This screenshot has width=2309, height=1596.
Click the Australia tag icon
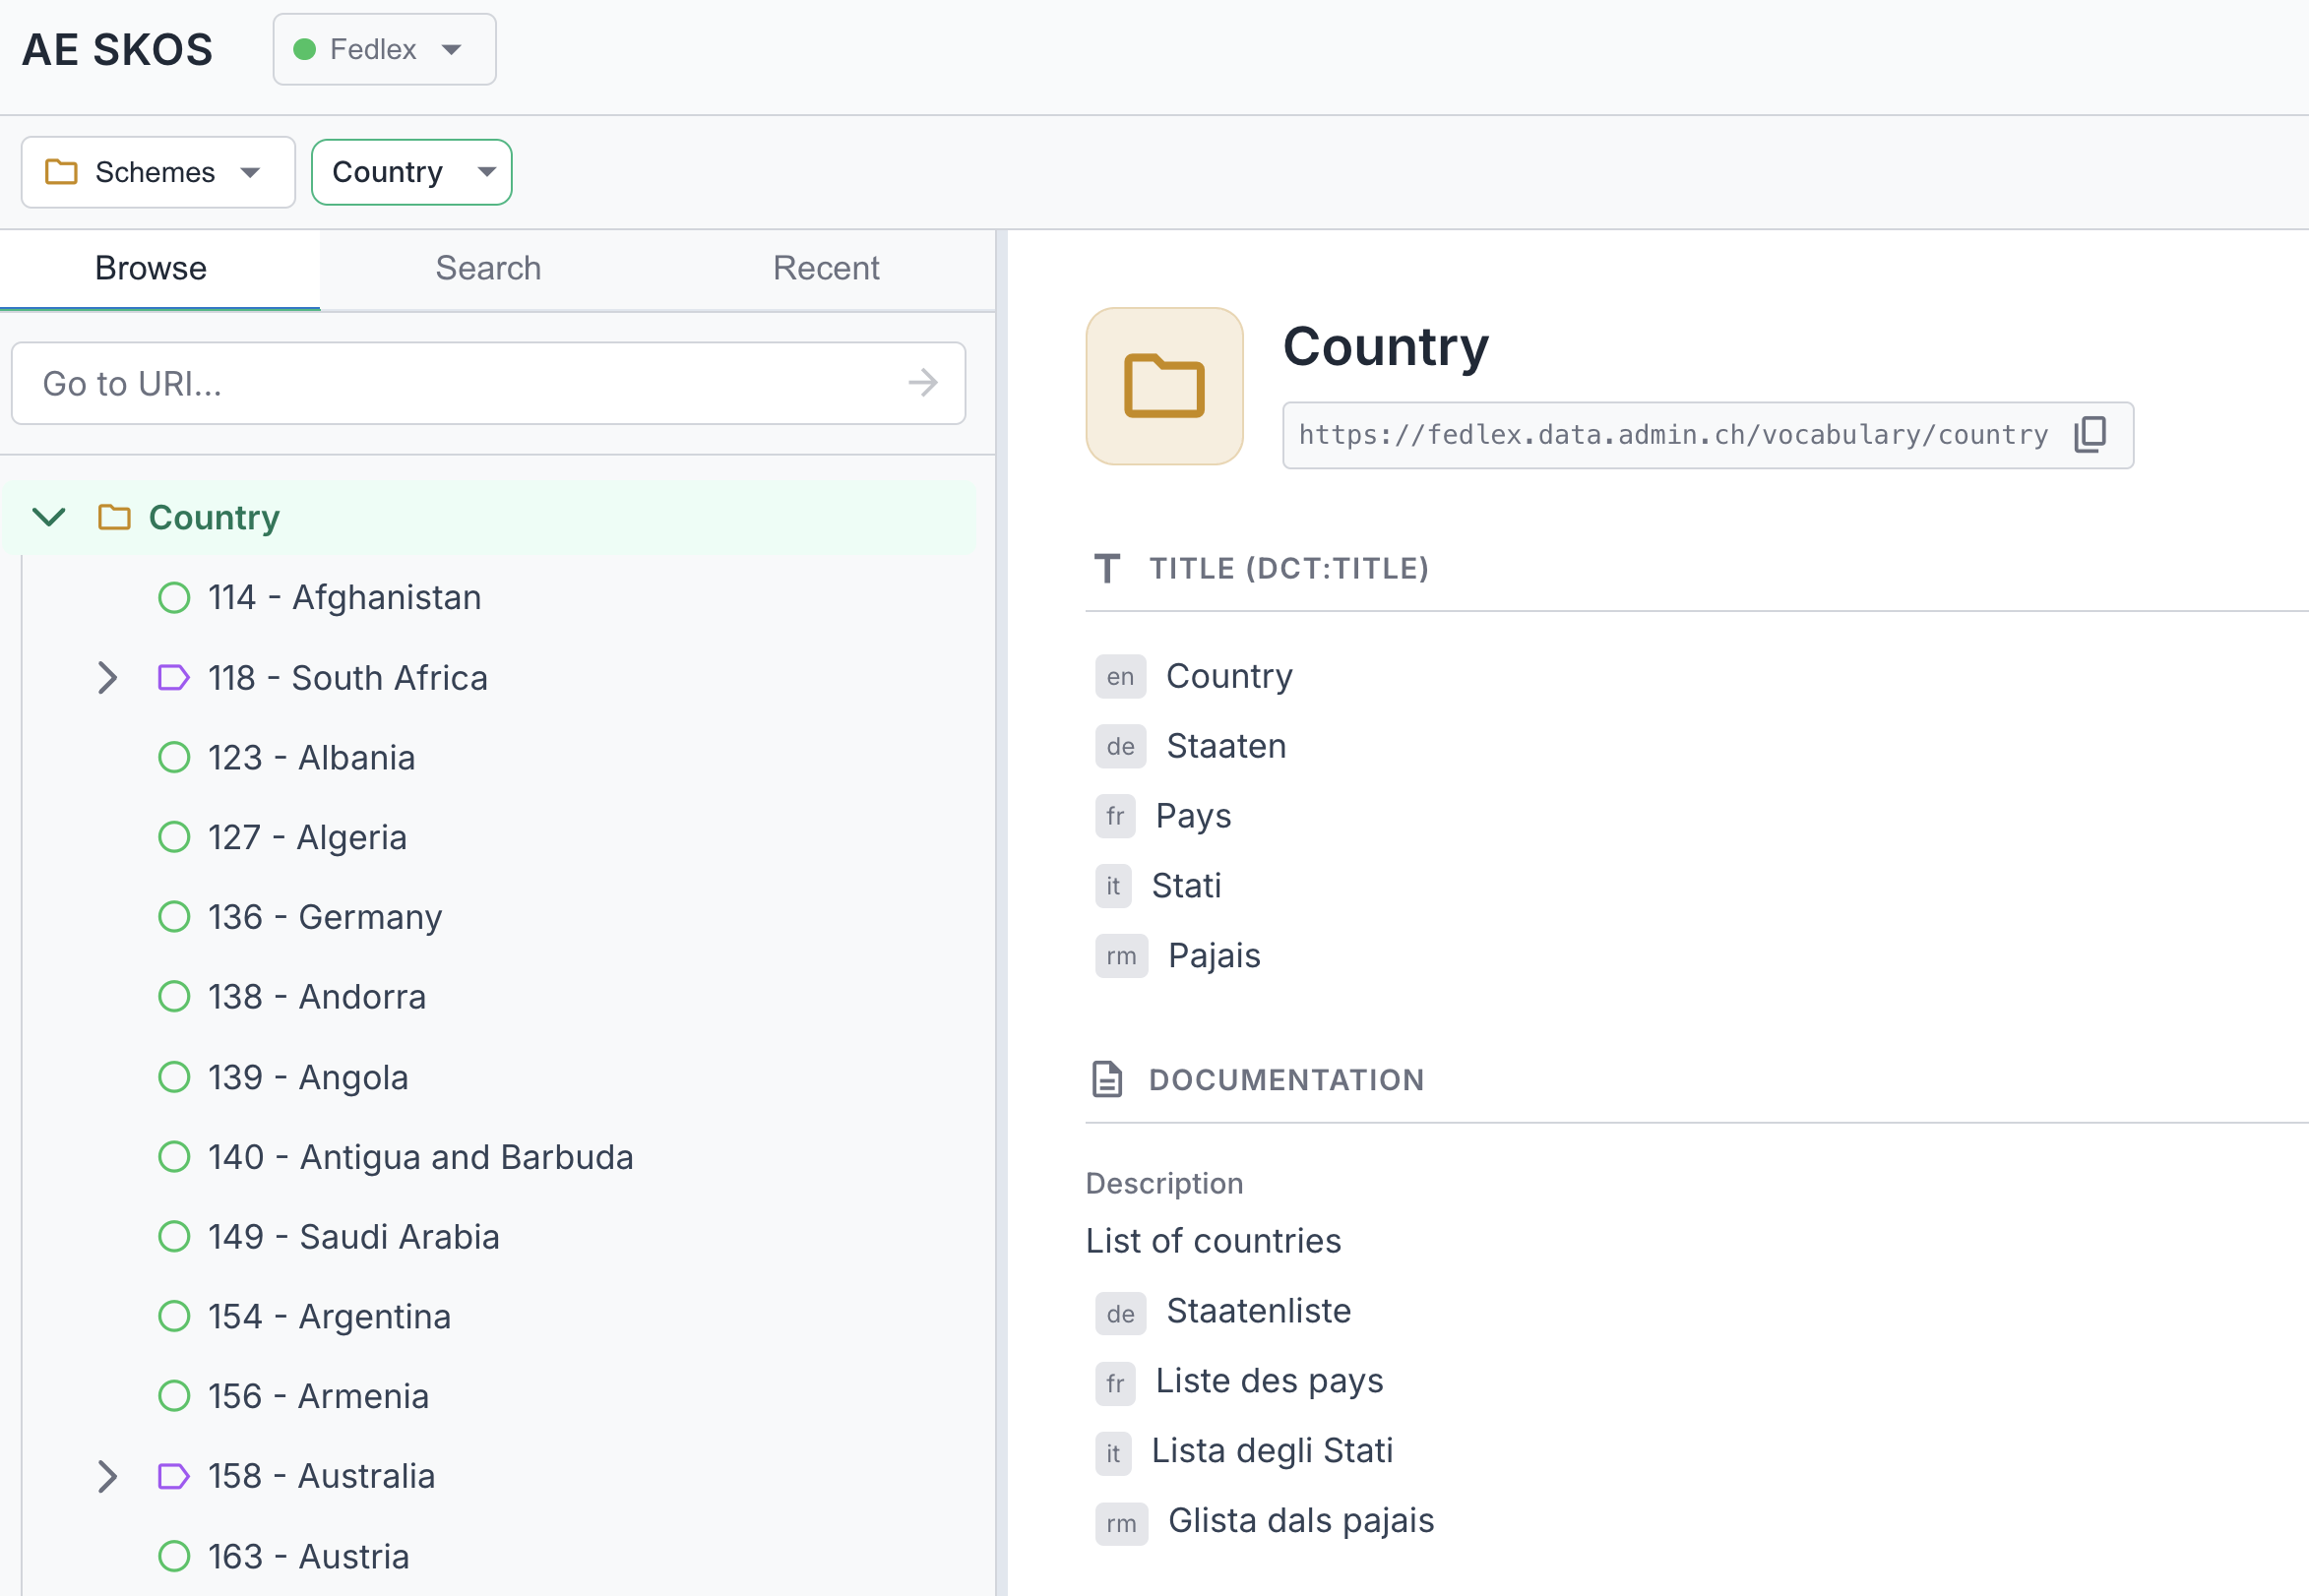click(173, 1476)
